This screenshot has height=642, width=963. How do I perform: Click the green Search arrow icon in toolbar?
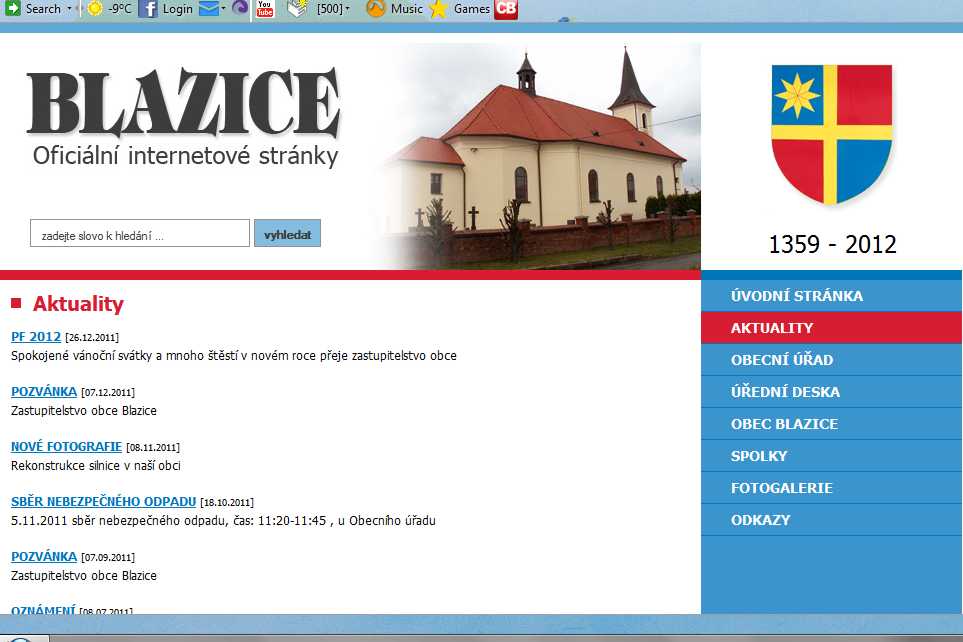(x=12, y=8)
